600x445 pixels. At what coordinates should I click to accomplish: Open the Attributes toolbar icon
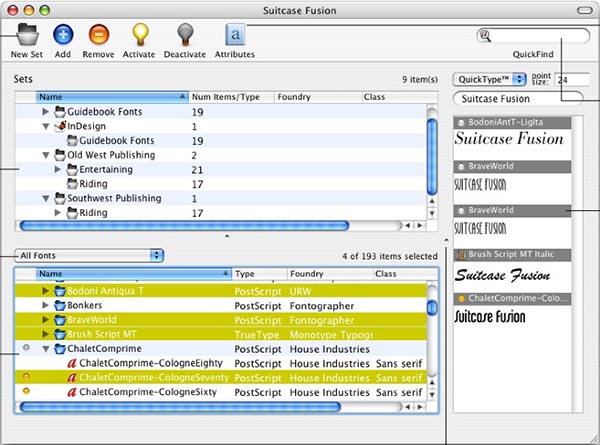tap(234, 35)
